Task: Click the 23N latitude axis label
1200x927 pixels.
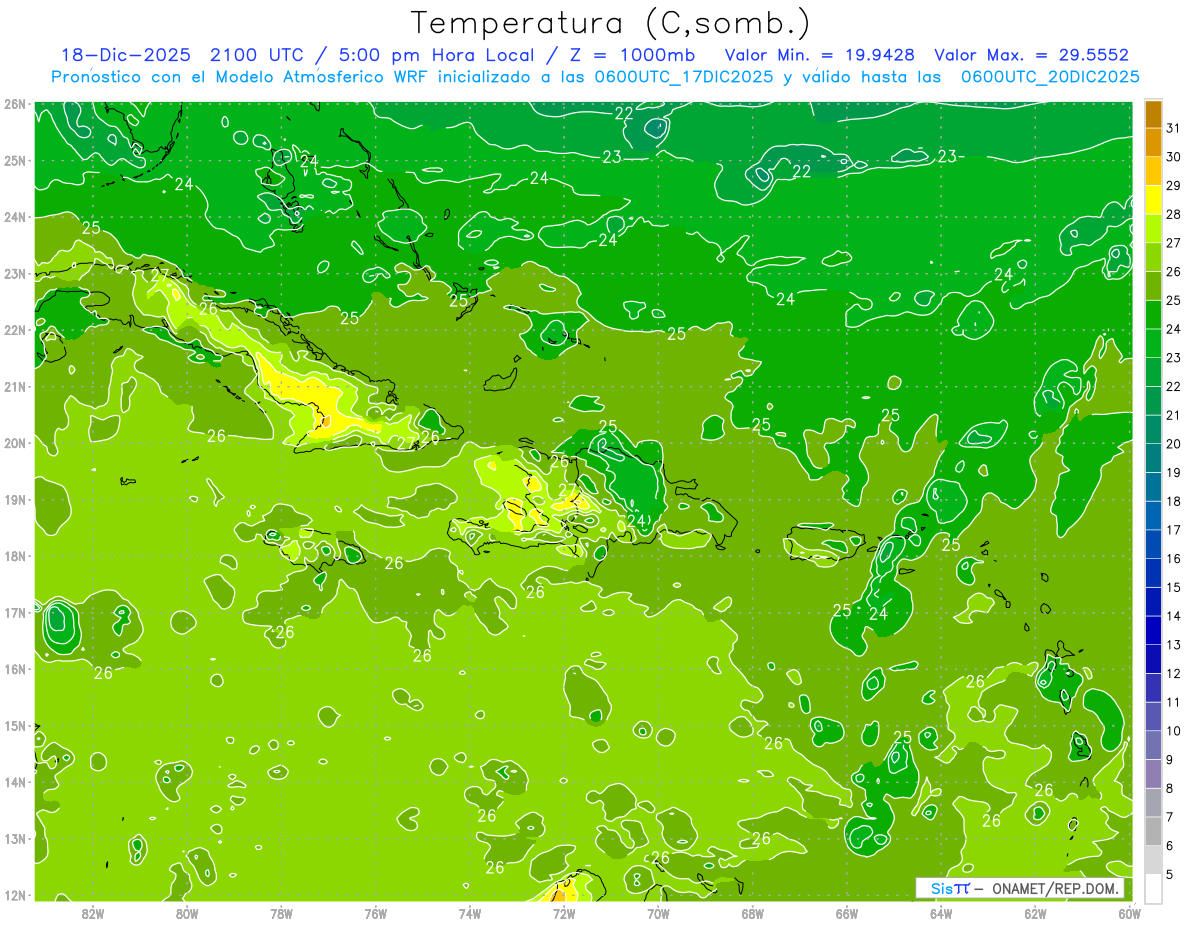Action: click(x=15, y=274)
